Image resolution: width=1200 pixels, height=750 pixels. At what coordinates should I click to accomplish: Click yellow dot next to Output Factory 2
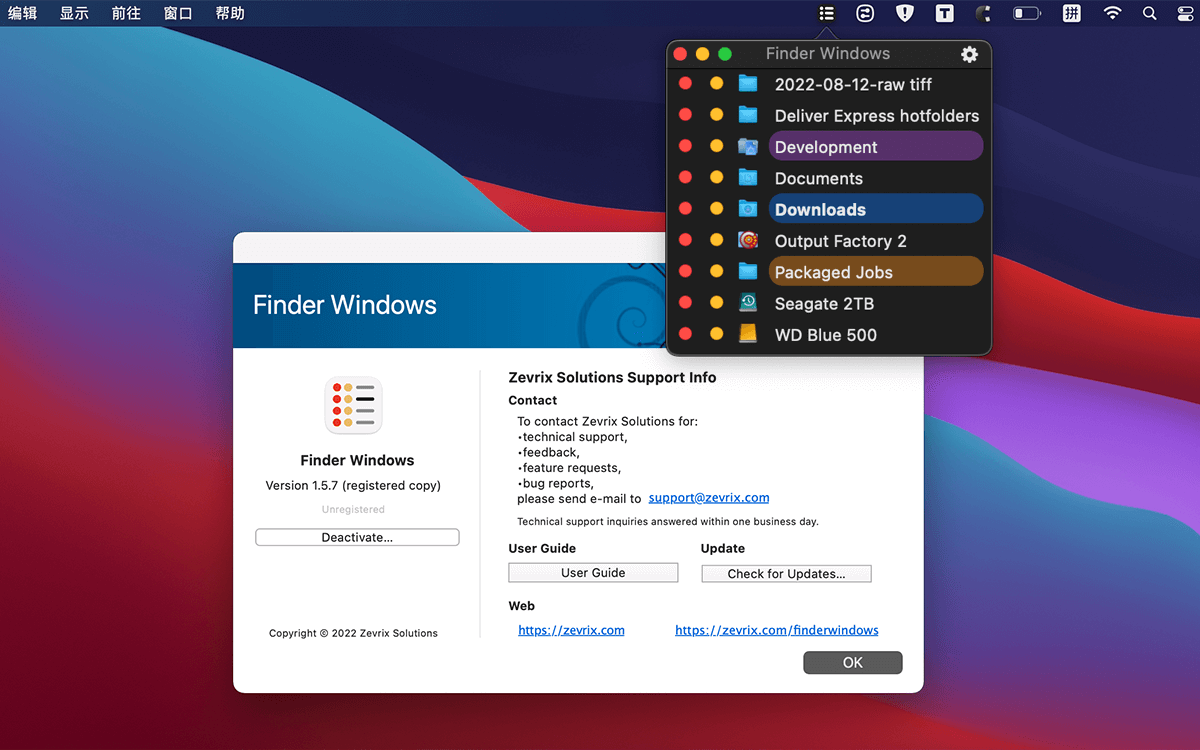(x=716, y=240)
